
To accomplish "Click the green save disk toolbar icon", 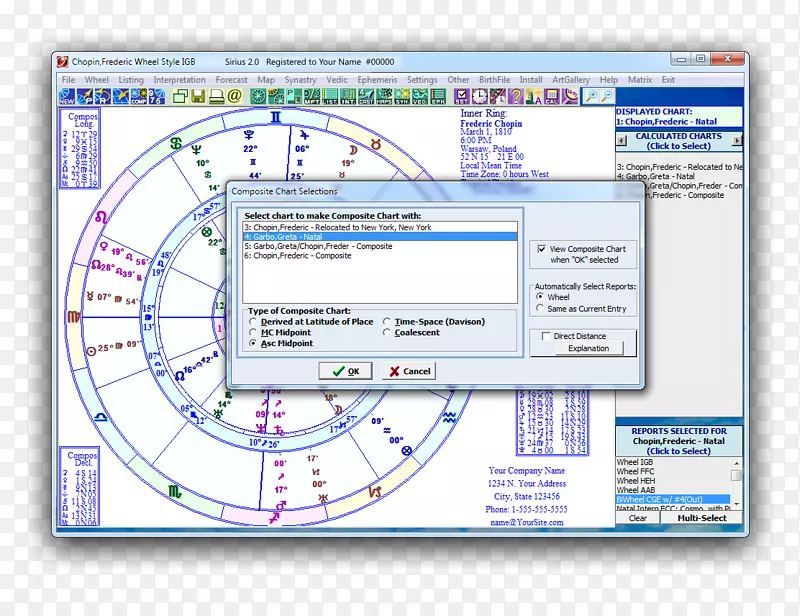I will click(199, 97).
